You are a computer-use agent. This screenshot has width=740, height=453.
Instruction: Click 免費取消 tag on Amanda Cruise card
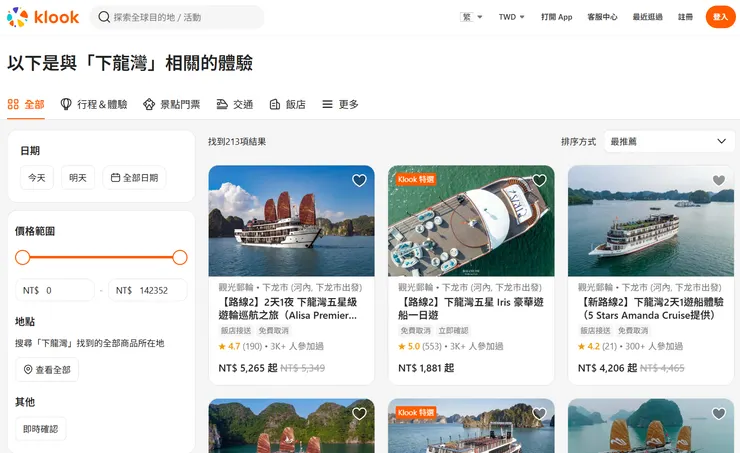point(633,331)
